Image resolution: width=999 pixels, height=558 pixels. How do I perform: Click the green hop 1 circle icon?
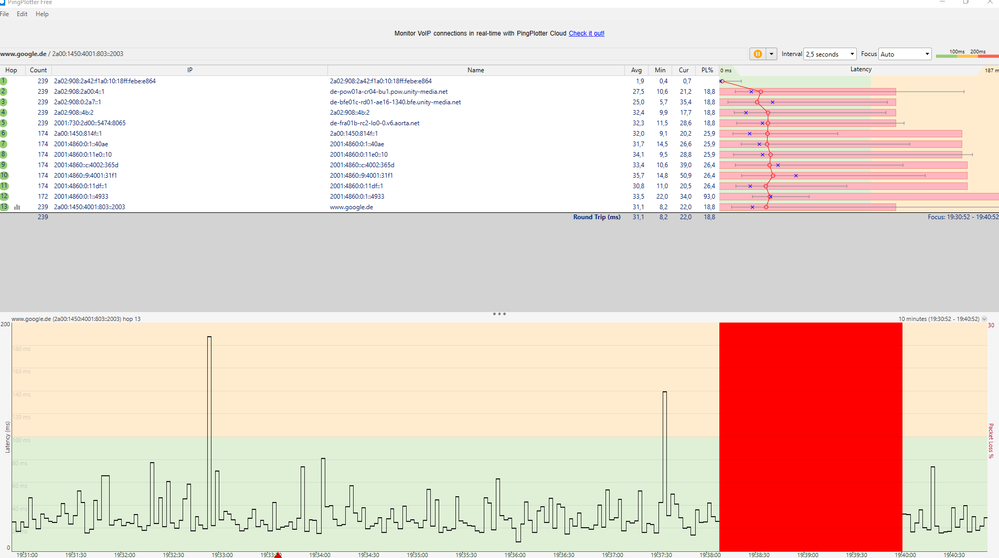[x=3, y=81]
